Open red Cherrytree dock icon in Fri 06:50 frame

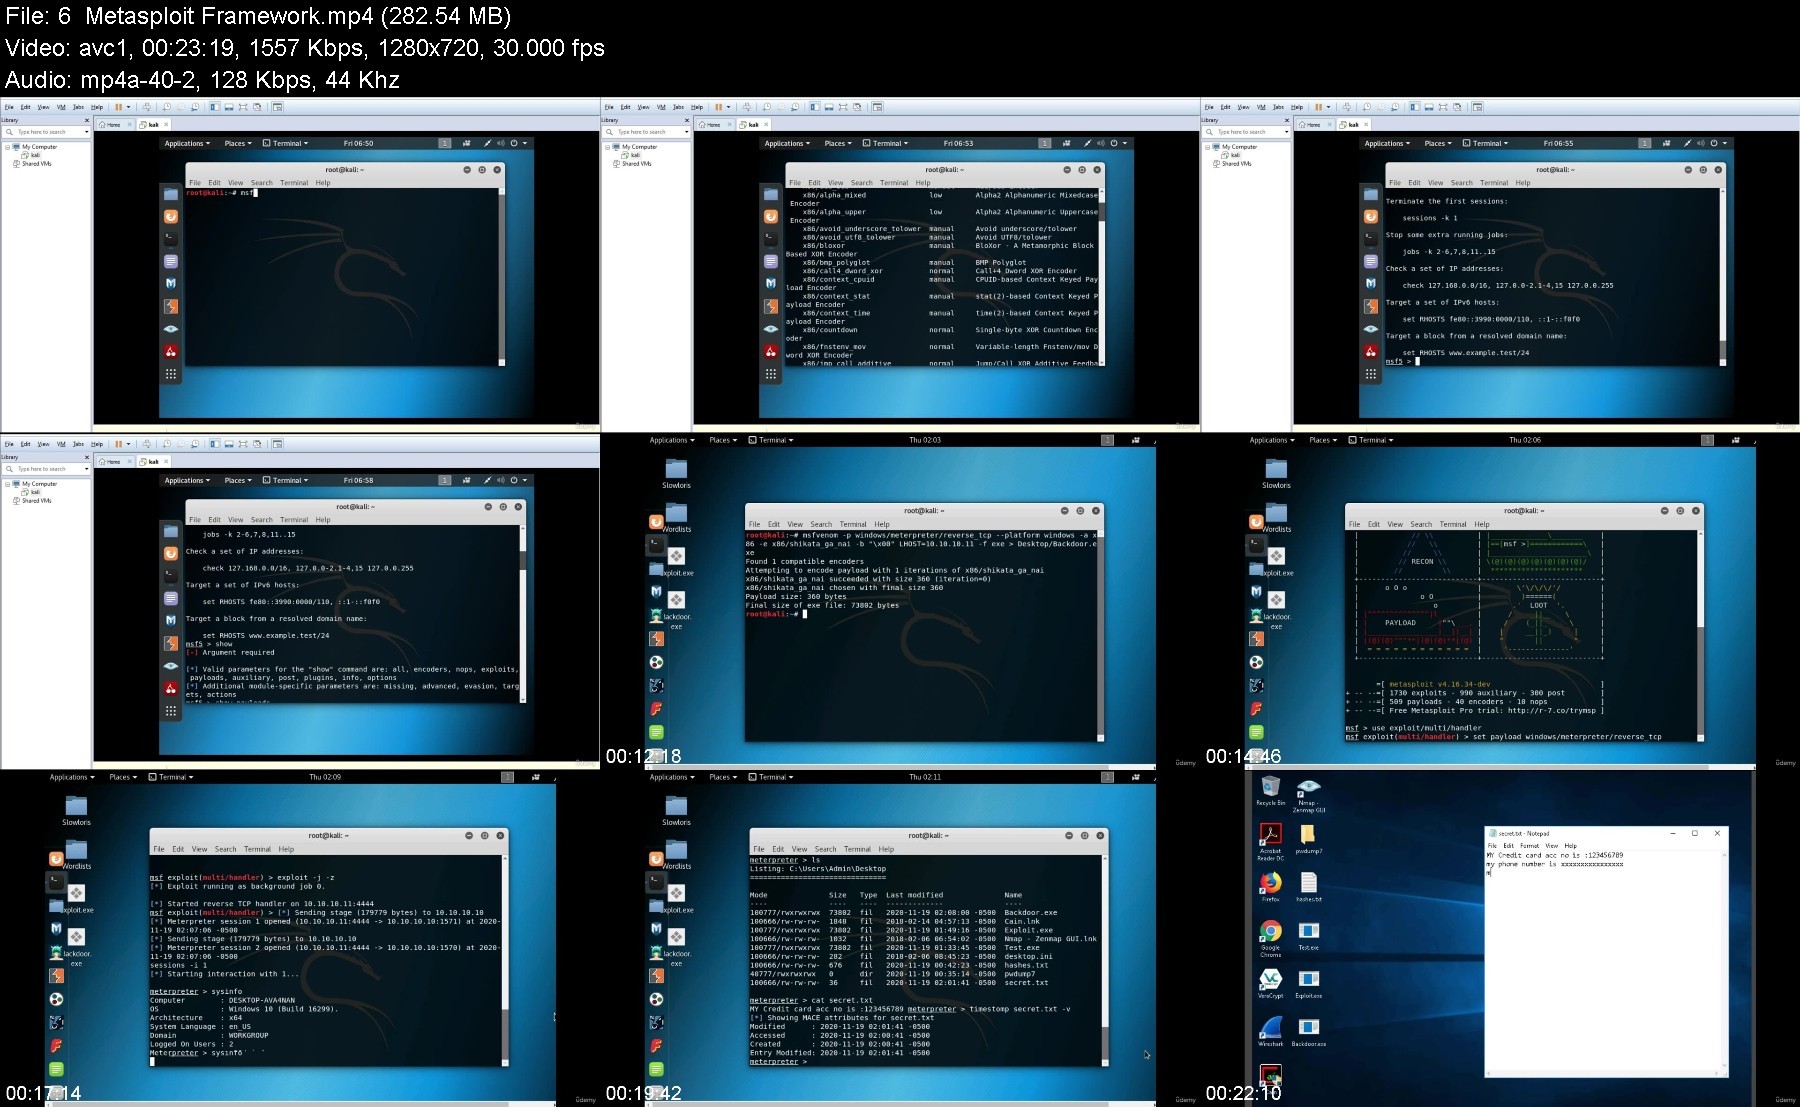171,351
